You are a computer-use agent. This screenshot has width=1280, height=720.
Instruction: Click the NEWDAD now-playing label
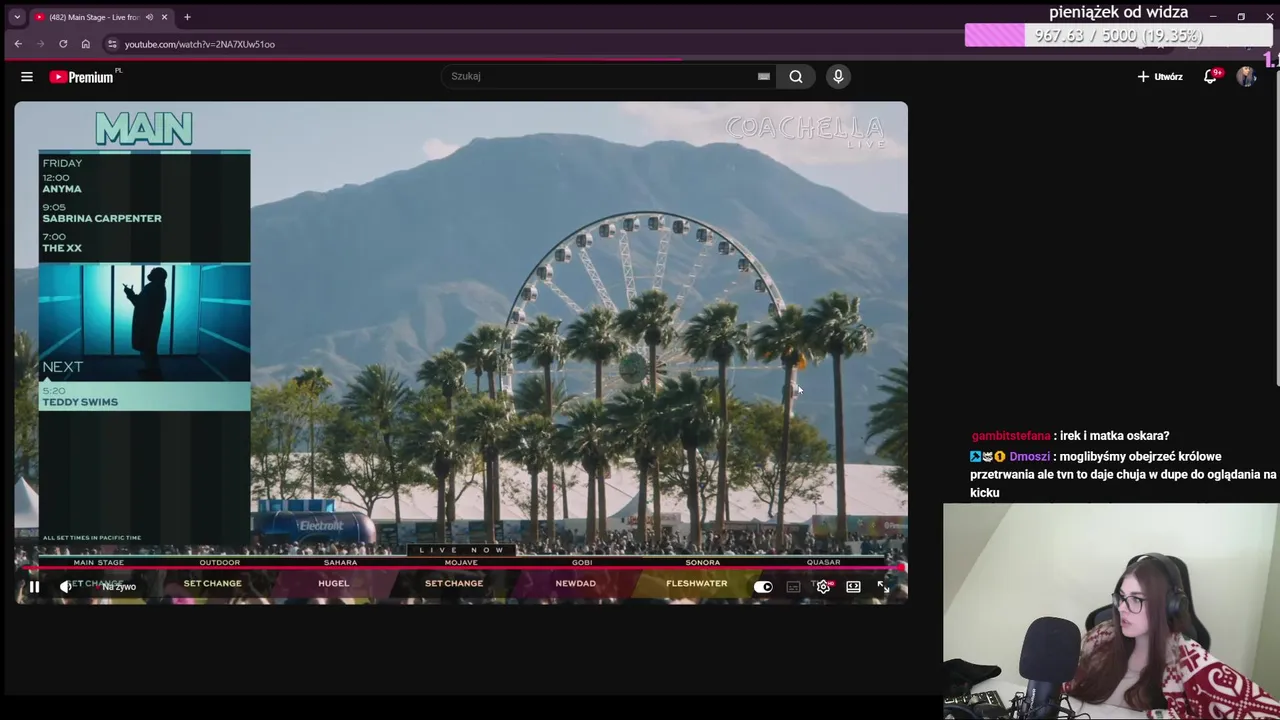click(x=576, y=584)
